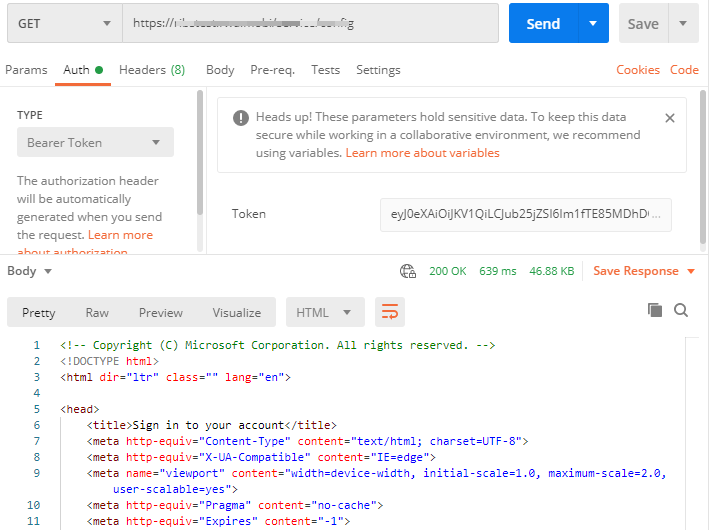Screen dimensions: 709x530
Task: Open the Cookies link
Action: (638, 70)
